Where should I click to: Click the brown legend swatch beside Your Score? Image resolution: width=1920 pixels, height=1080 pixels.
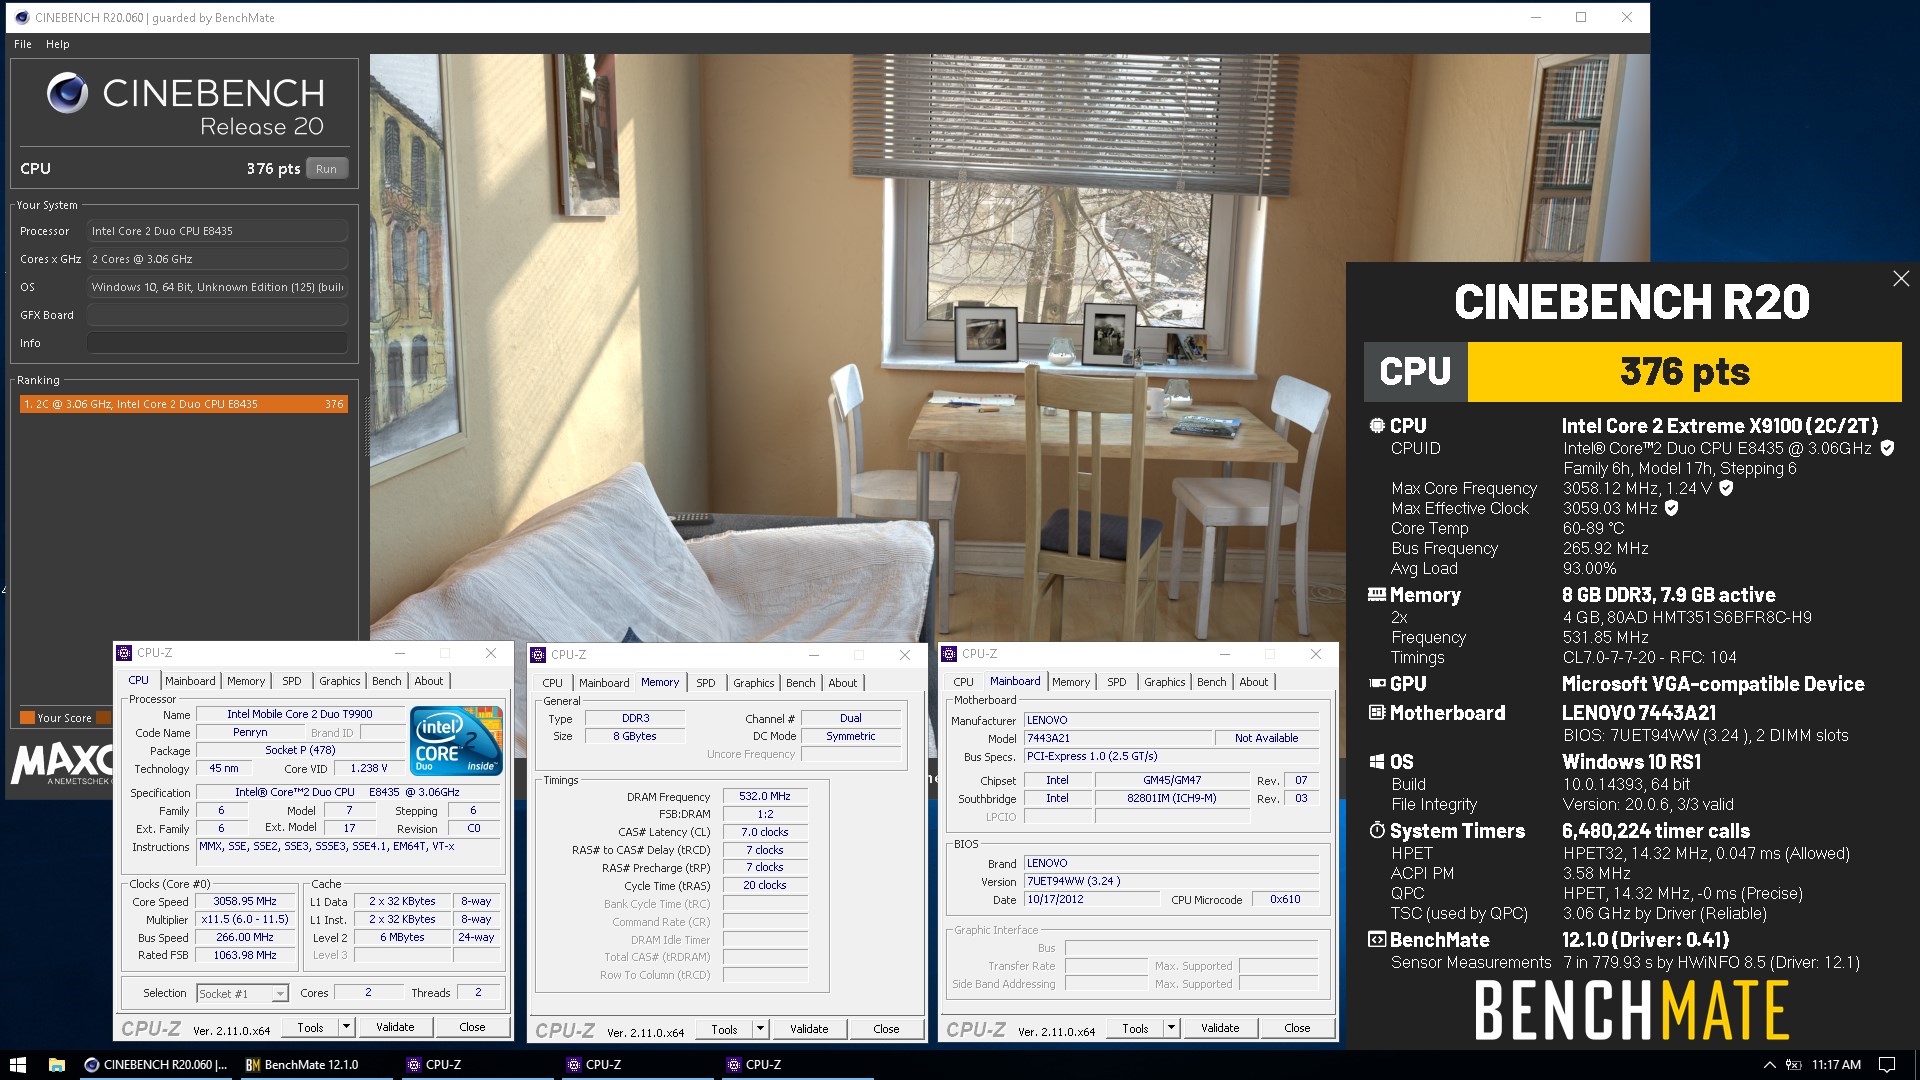click(x=103, y=718)
